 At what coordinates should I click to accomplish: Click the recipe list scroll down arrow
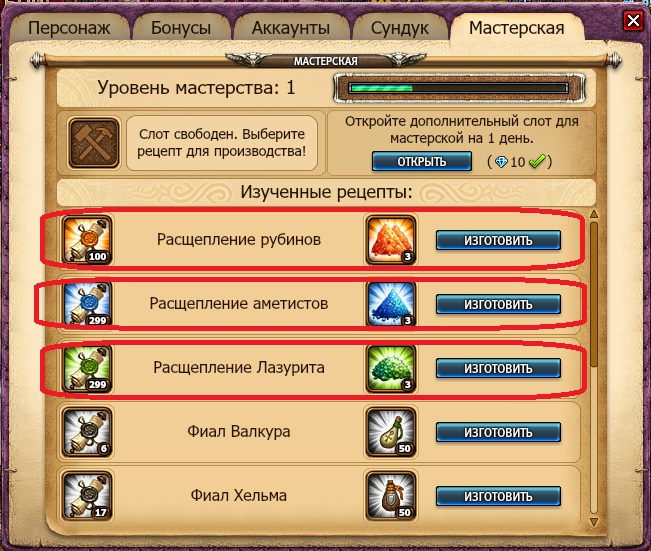click(x=594, y=521)
